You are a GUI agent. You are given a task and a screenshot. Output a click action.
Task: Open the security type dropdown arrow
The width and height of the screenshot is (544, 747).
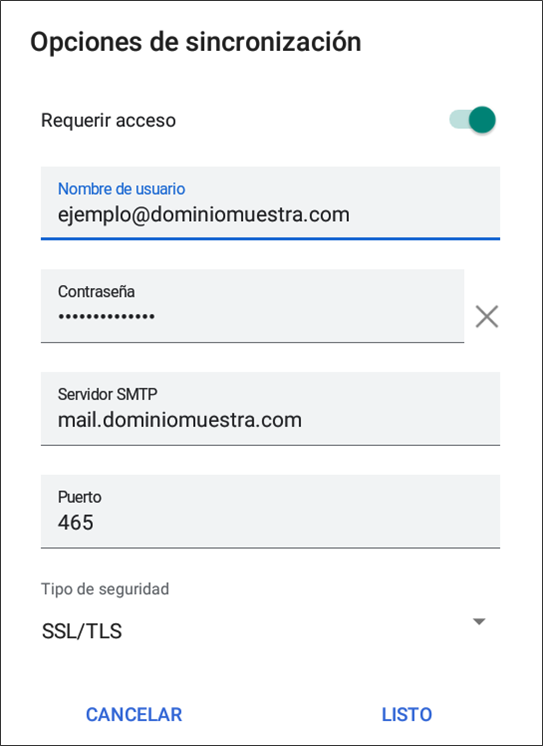tap(479, 621)
